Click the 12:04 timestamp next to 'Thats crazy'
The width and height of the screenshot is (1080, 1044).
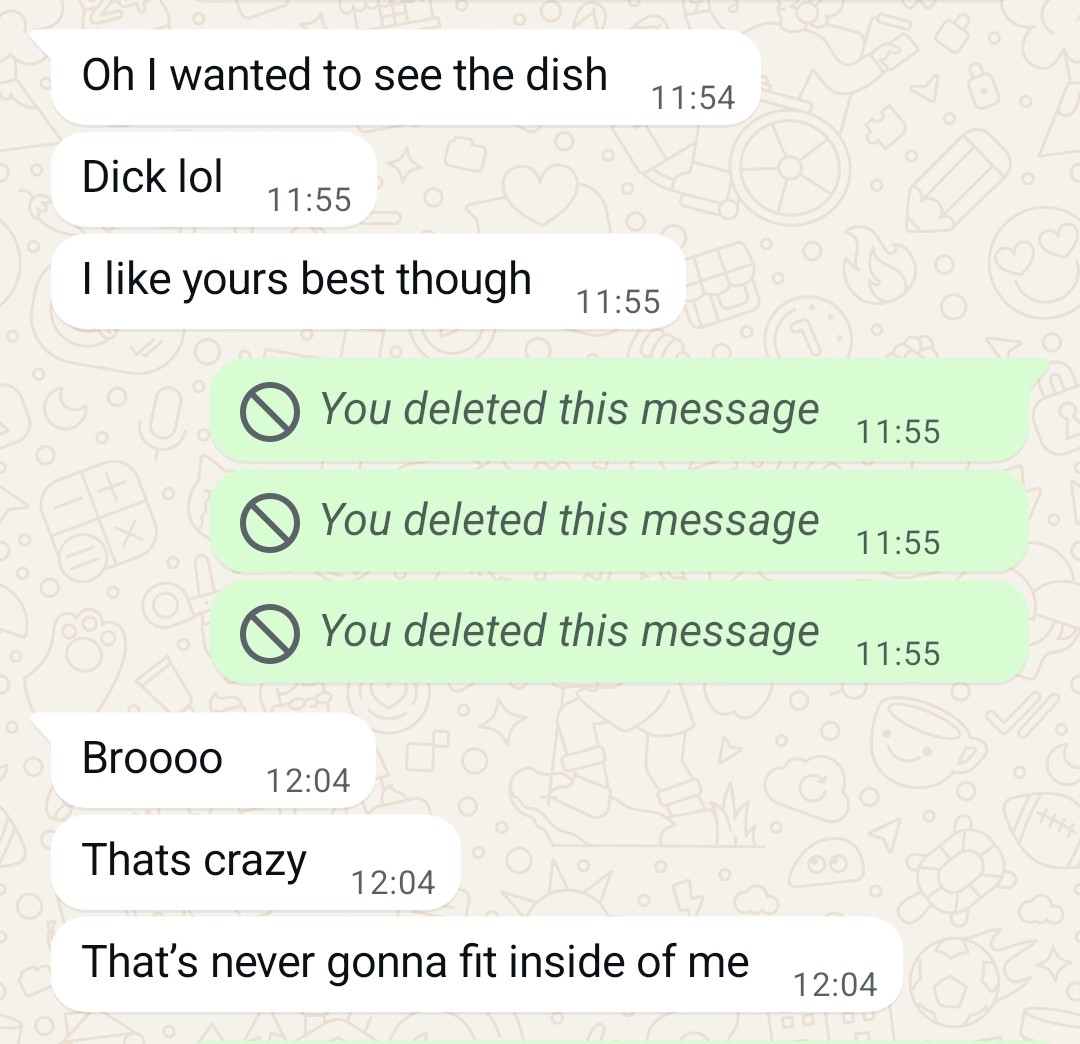tap(393, 883)
